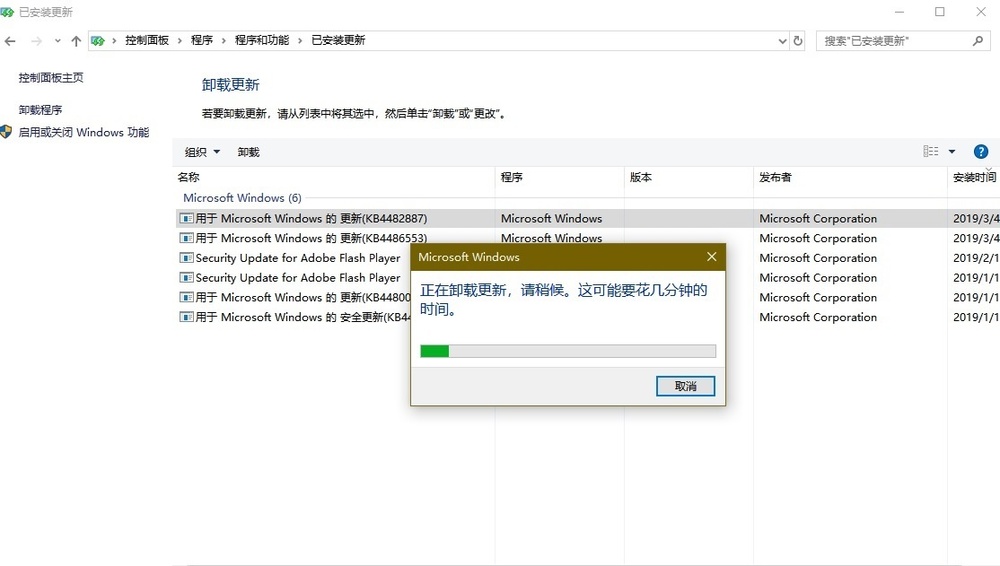Open the recent locations dropdown arrow

(x=57, y=41)
